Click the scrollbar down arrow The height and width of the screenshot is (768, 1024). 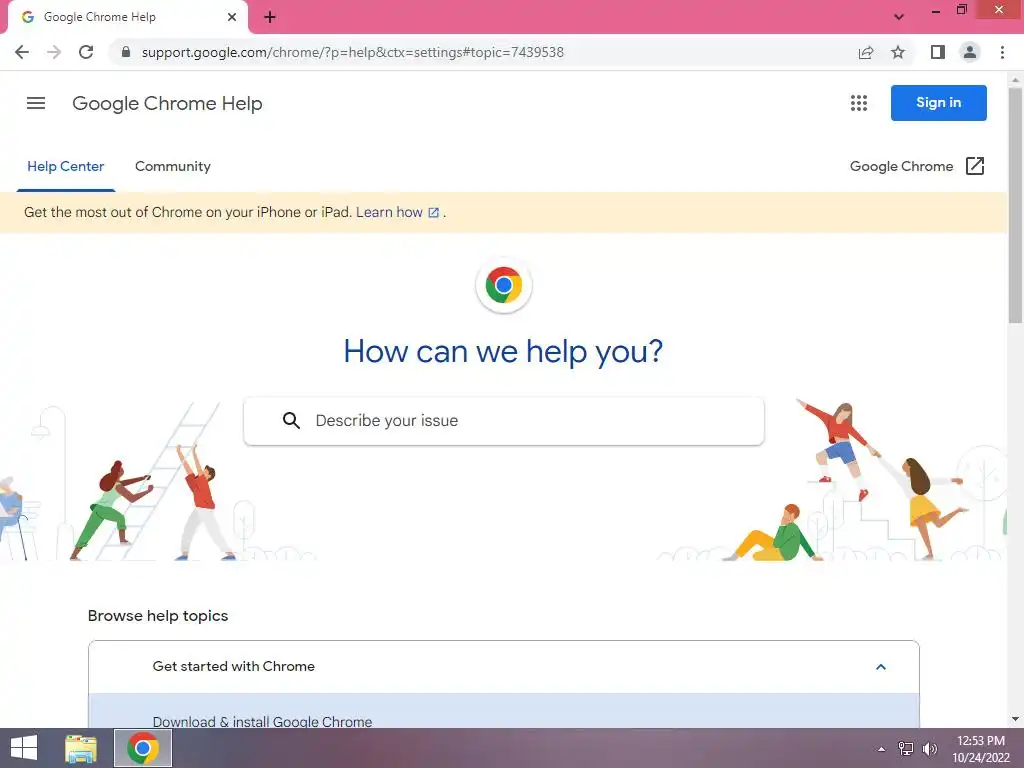1015,720
